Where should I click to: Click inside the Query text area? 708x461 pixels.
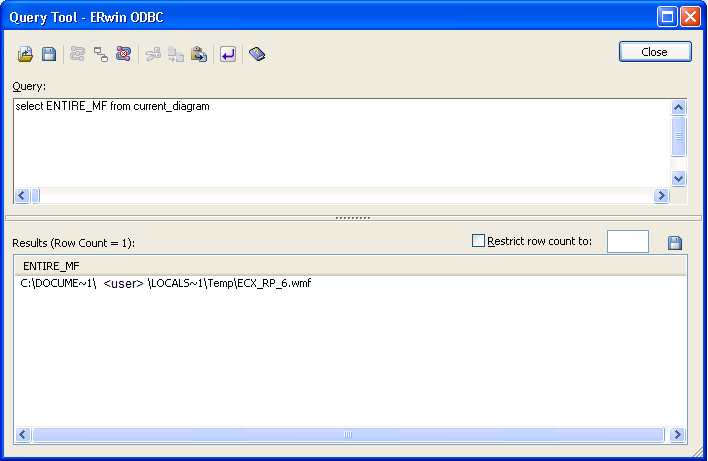[342, 143]
